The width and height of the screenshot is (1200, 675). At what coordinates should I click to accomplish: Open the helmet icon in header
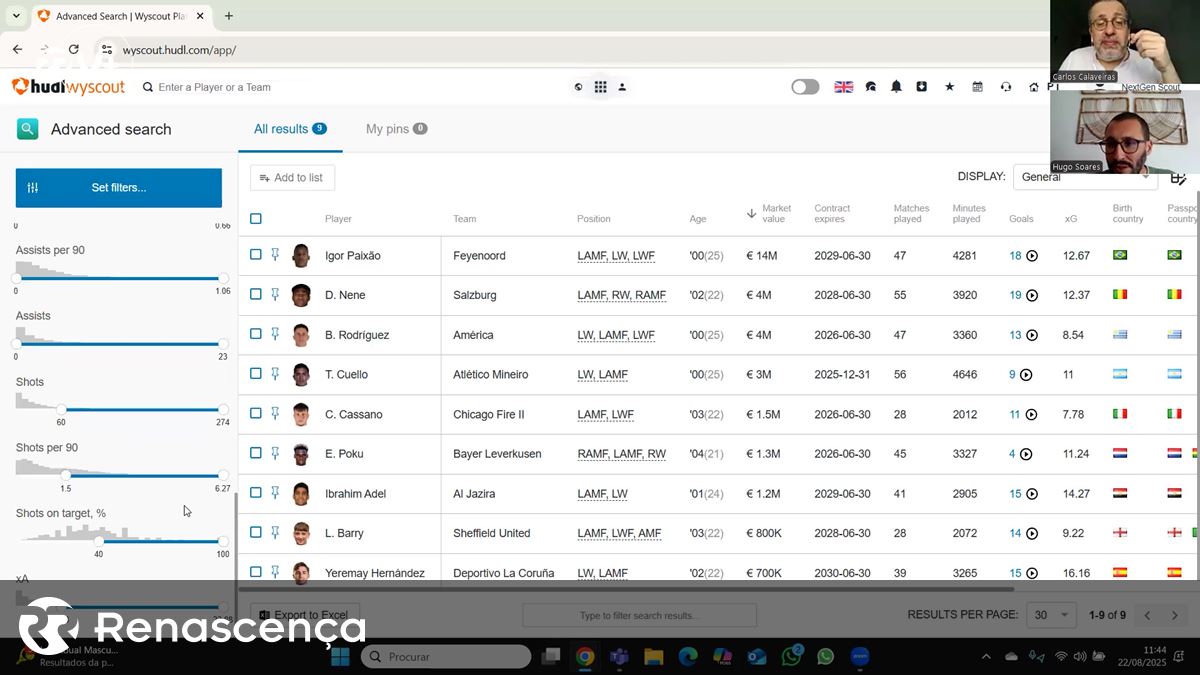pos(871,87)
